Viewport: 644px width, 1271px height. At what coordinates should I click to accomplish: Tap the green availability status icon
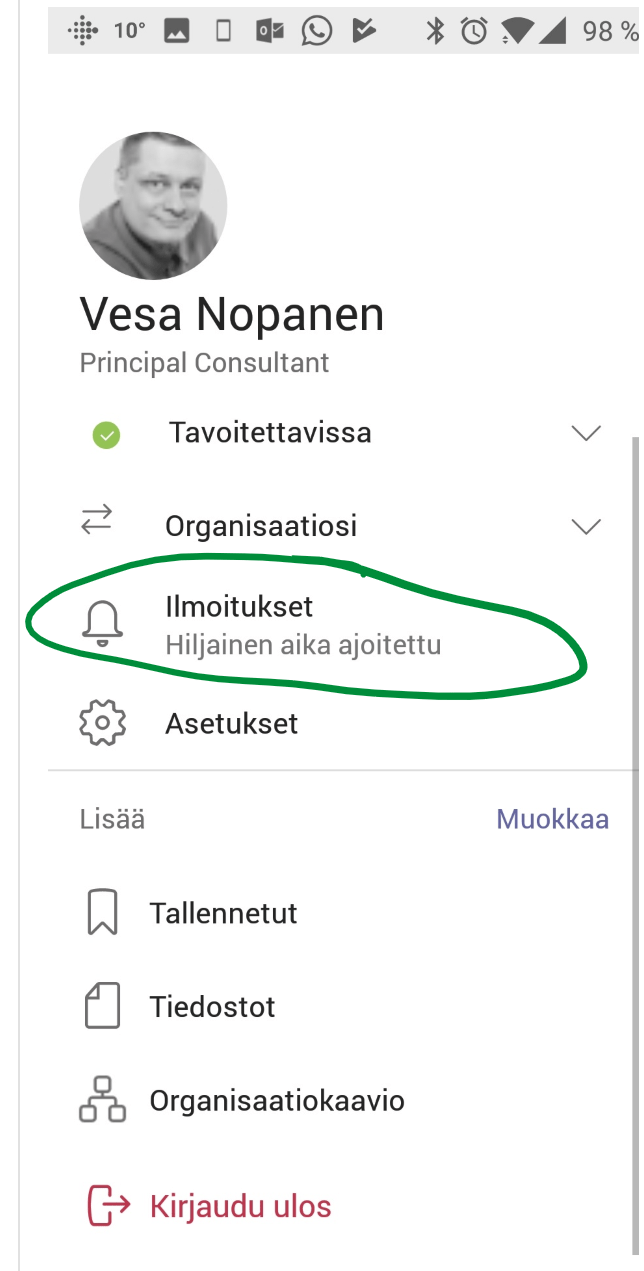pos(106,435)
